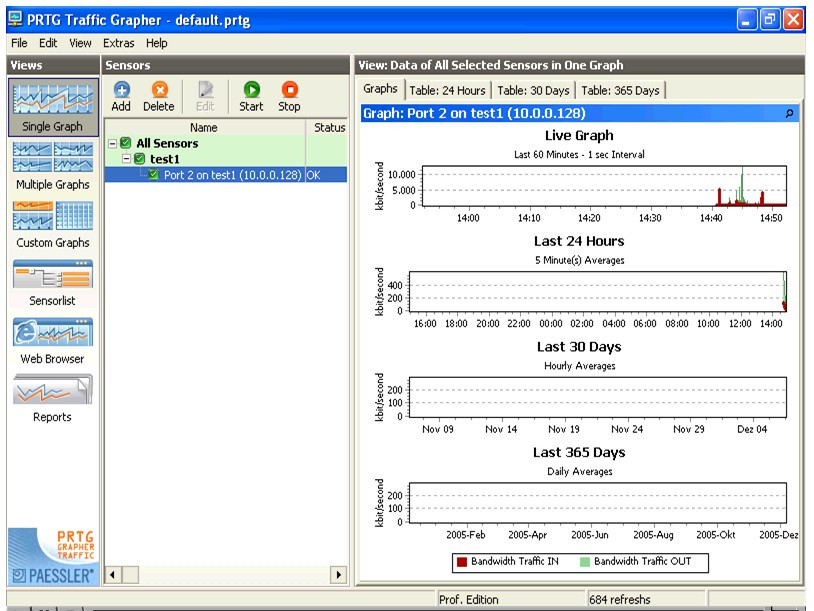Collapse the test1 tree node
814x611 pixels.
126,159
